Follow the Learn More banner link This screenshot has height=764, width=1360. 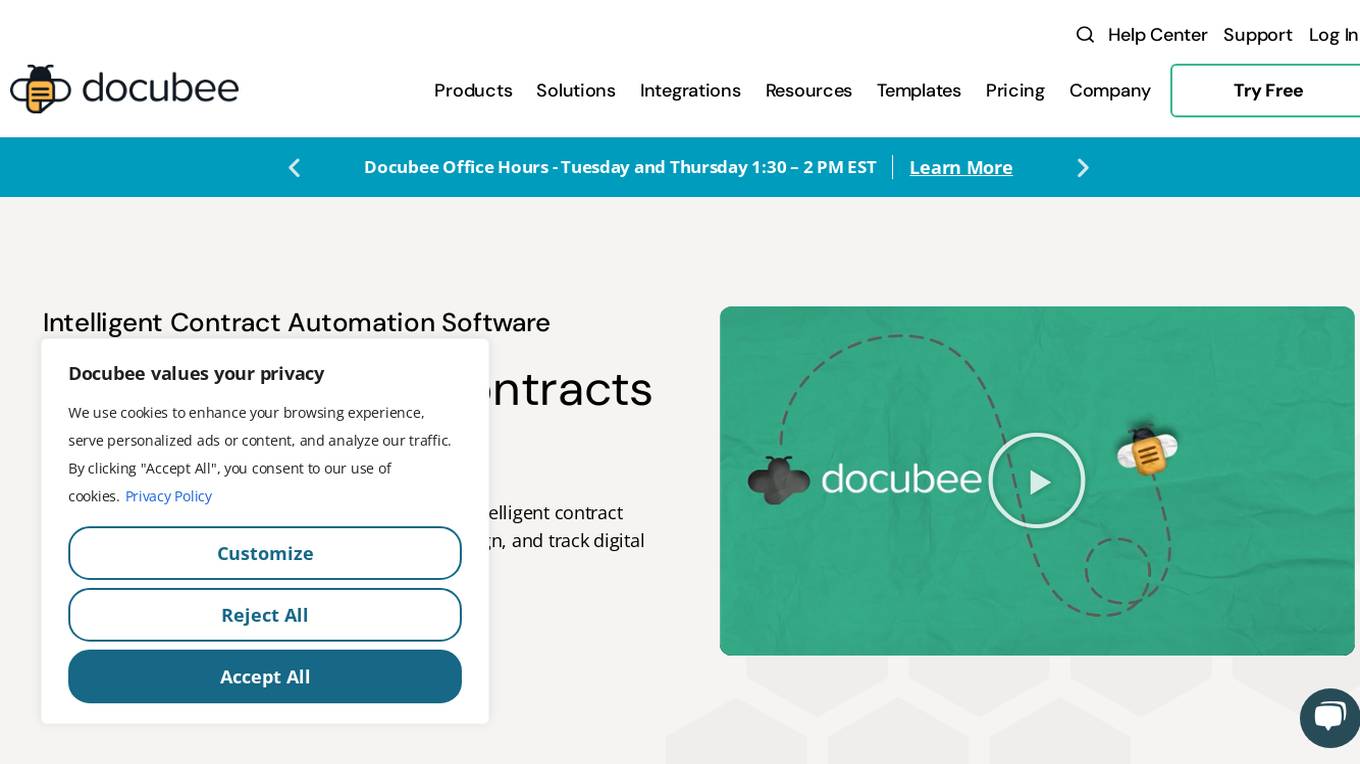coord(961,168)
